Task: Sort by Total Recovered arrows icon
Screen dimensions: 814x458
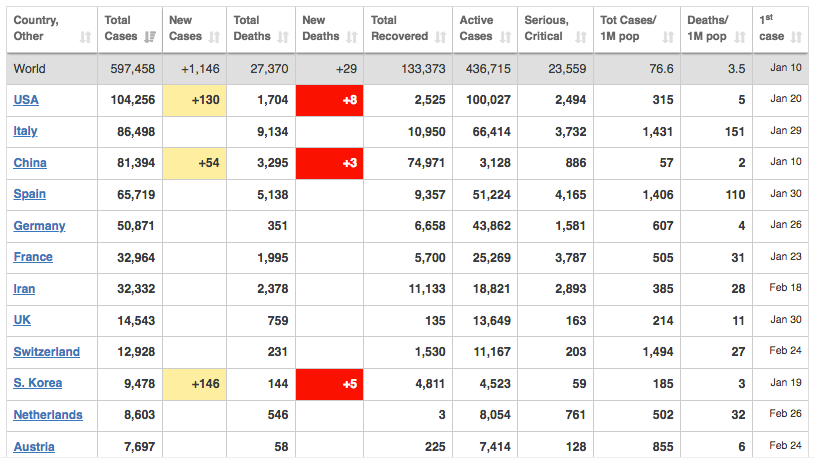Action: pos(441,37)
